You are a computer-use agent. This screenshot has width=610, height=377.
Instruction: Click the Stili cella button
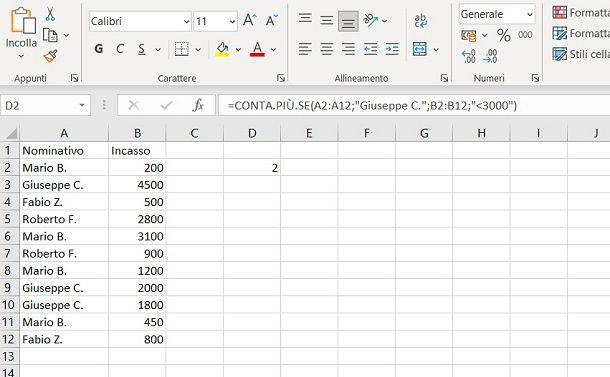tap(581, 54)
